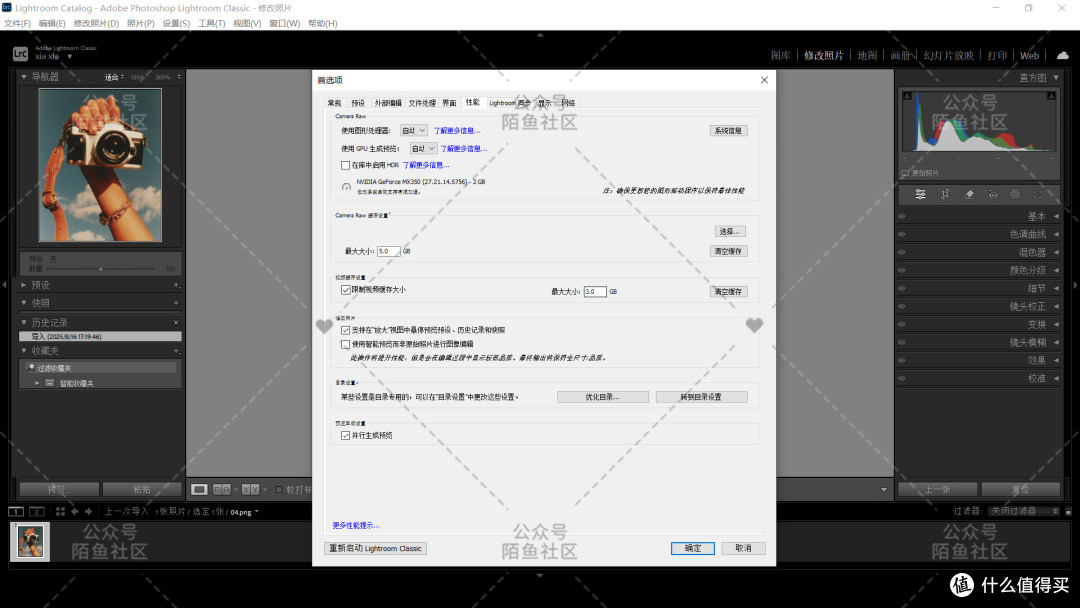Toggle visibility eye of 细节 panel
The width and height of the screenshot is (1080, 608).
[902, 289]
